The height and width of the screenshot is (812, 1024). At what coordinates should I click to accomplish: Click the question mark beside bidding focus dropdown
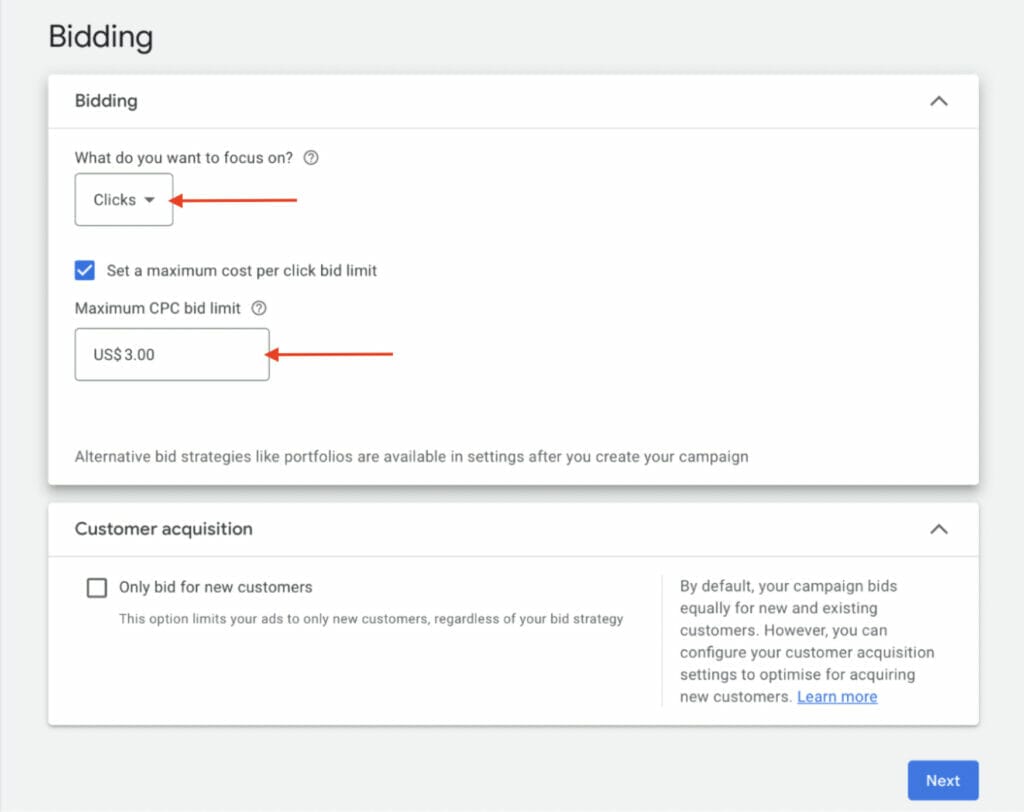click(311, 157)
